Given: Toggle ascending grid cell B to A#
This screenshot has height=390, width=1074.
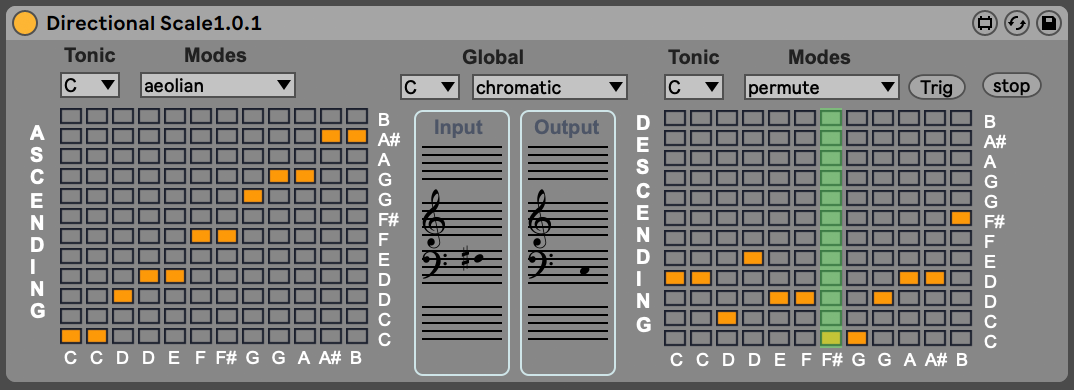Looking at the screenshot, I should click(357, 136).
